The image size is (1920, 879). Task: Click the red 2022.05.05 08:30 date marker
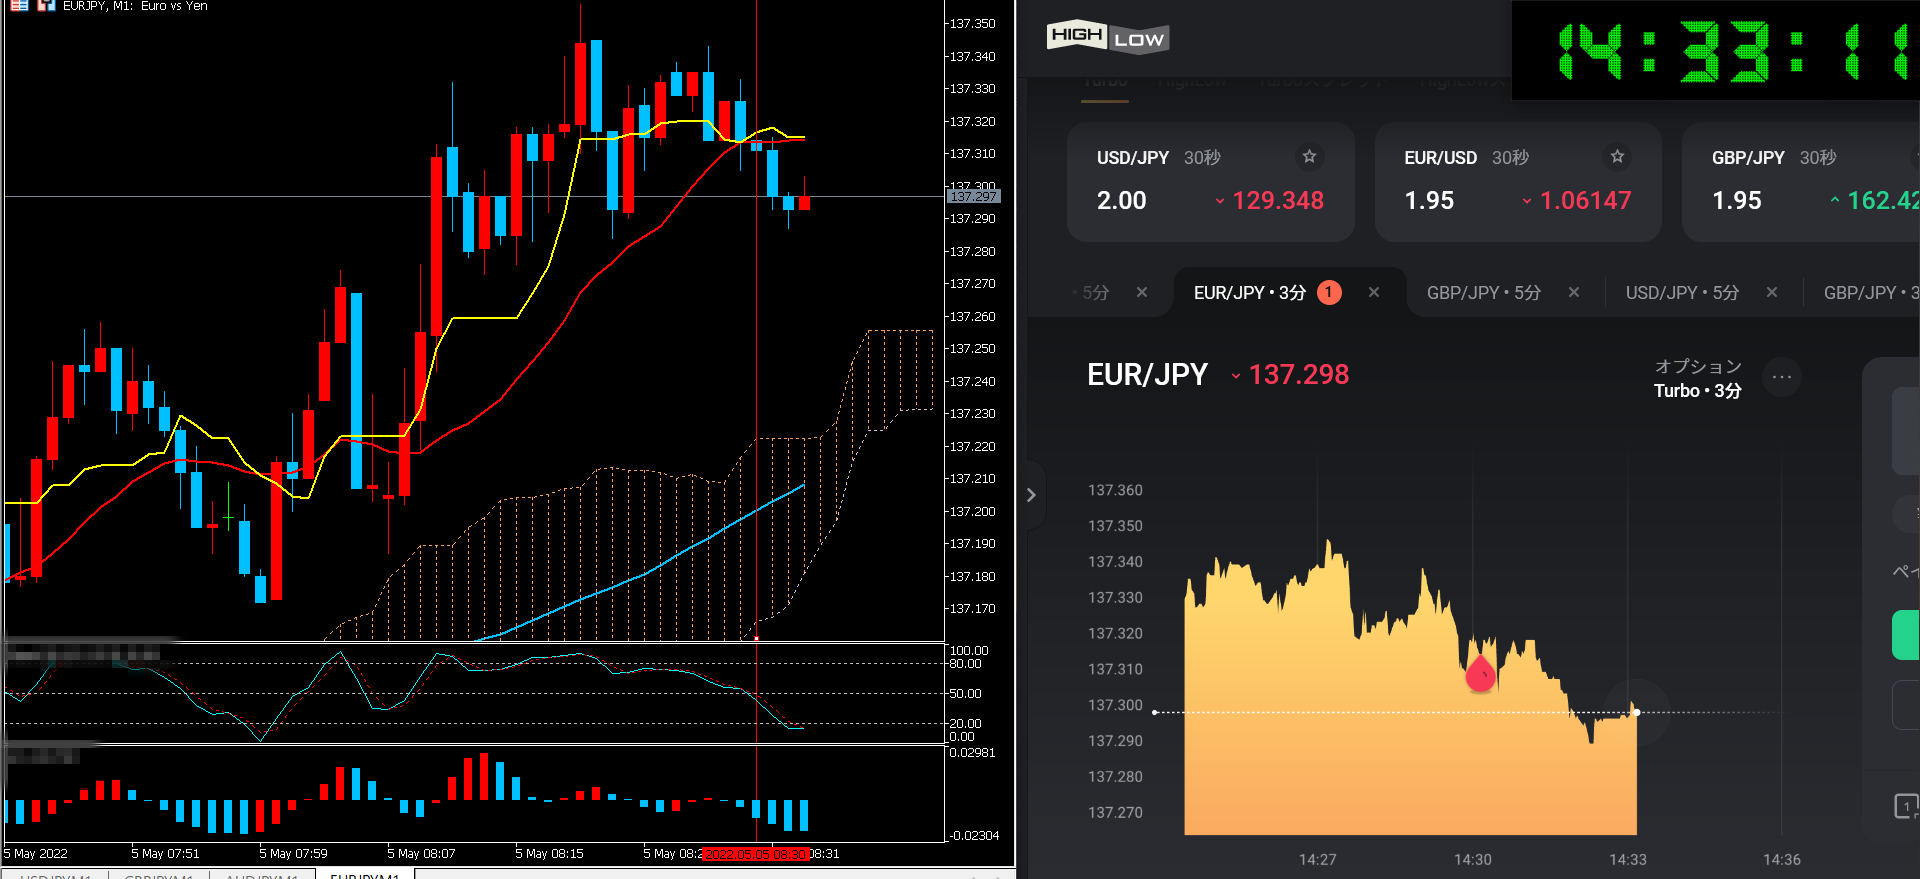[755, 854]
